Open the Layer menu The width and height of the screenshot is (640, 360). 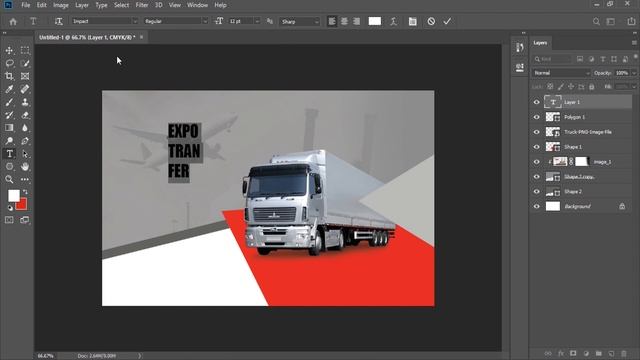pyautogui.click(x=82, y=5)
